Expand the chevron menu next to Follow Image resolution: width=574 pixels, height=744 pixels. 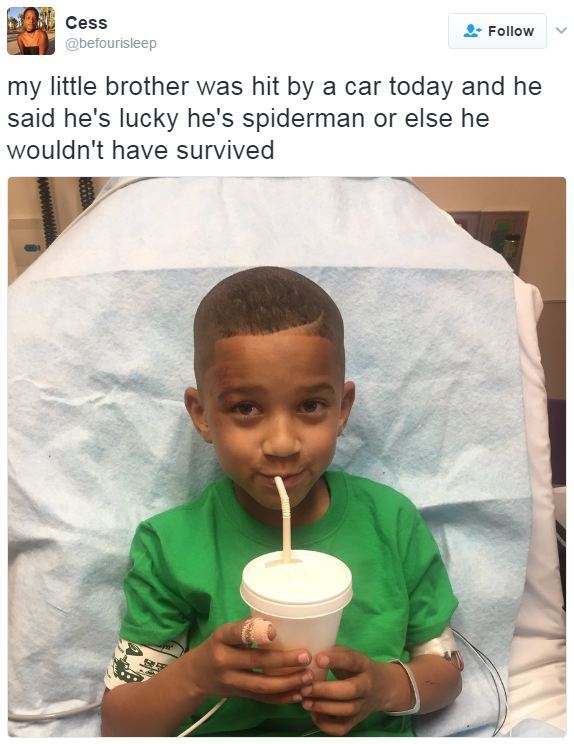pos(561,31)
